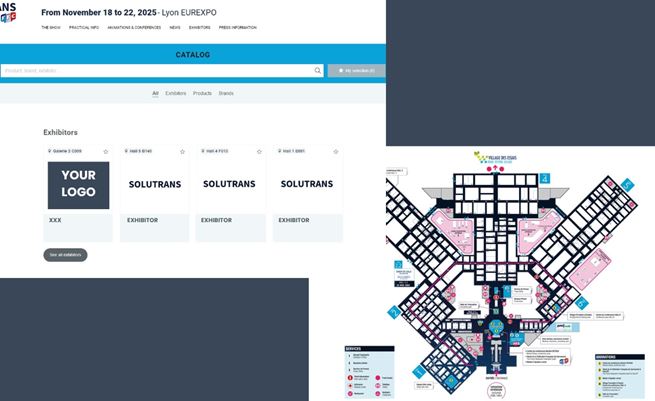655x401 pixels.
Task: Select the Products catalog filter tab
Action: 202,93
